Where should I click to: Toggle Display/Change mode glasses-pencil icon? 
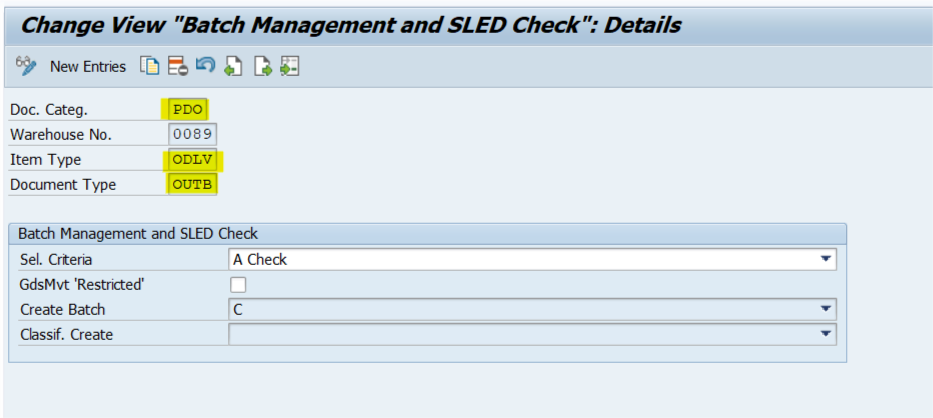(26, 66)
